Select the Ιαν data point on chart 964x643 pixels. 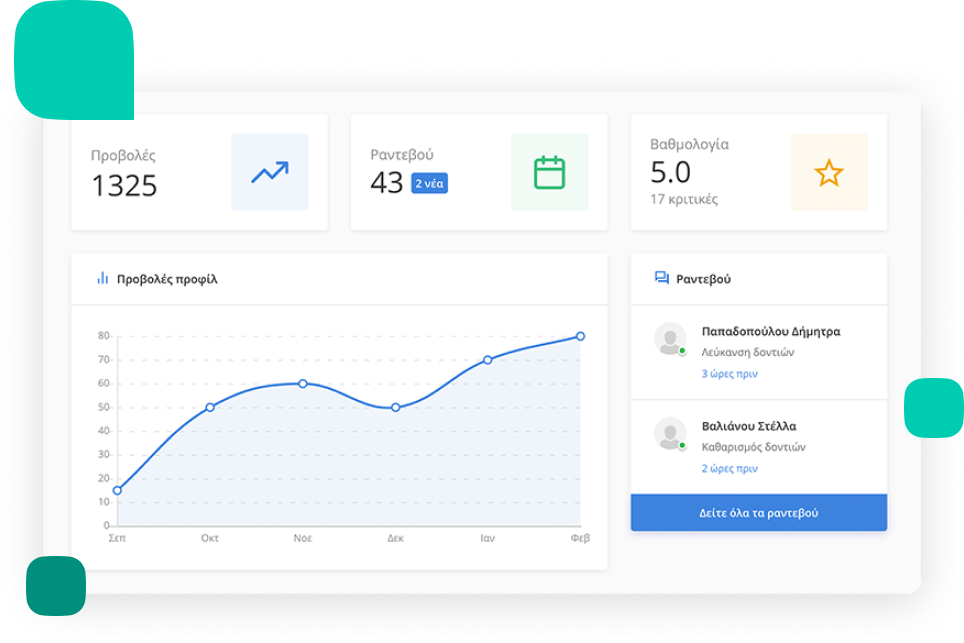(x=488, y=360)
